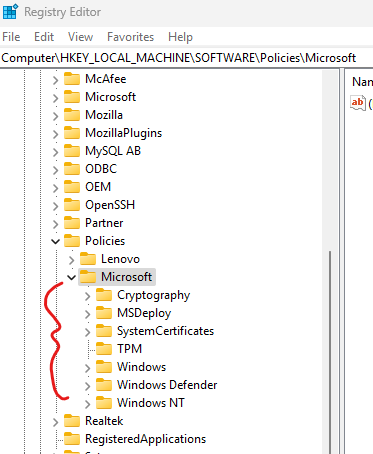
Task: Expand the McAfee key
Action: (x=55, y=80)
